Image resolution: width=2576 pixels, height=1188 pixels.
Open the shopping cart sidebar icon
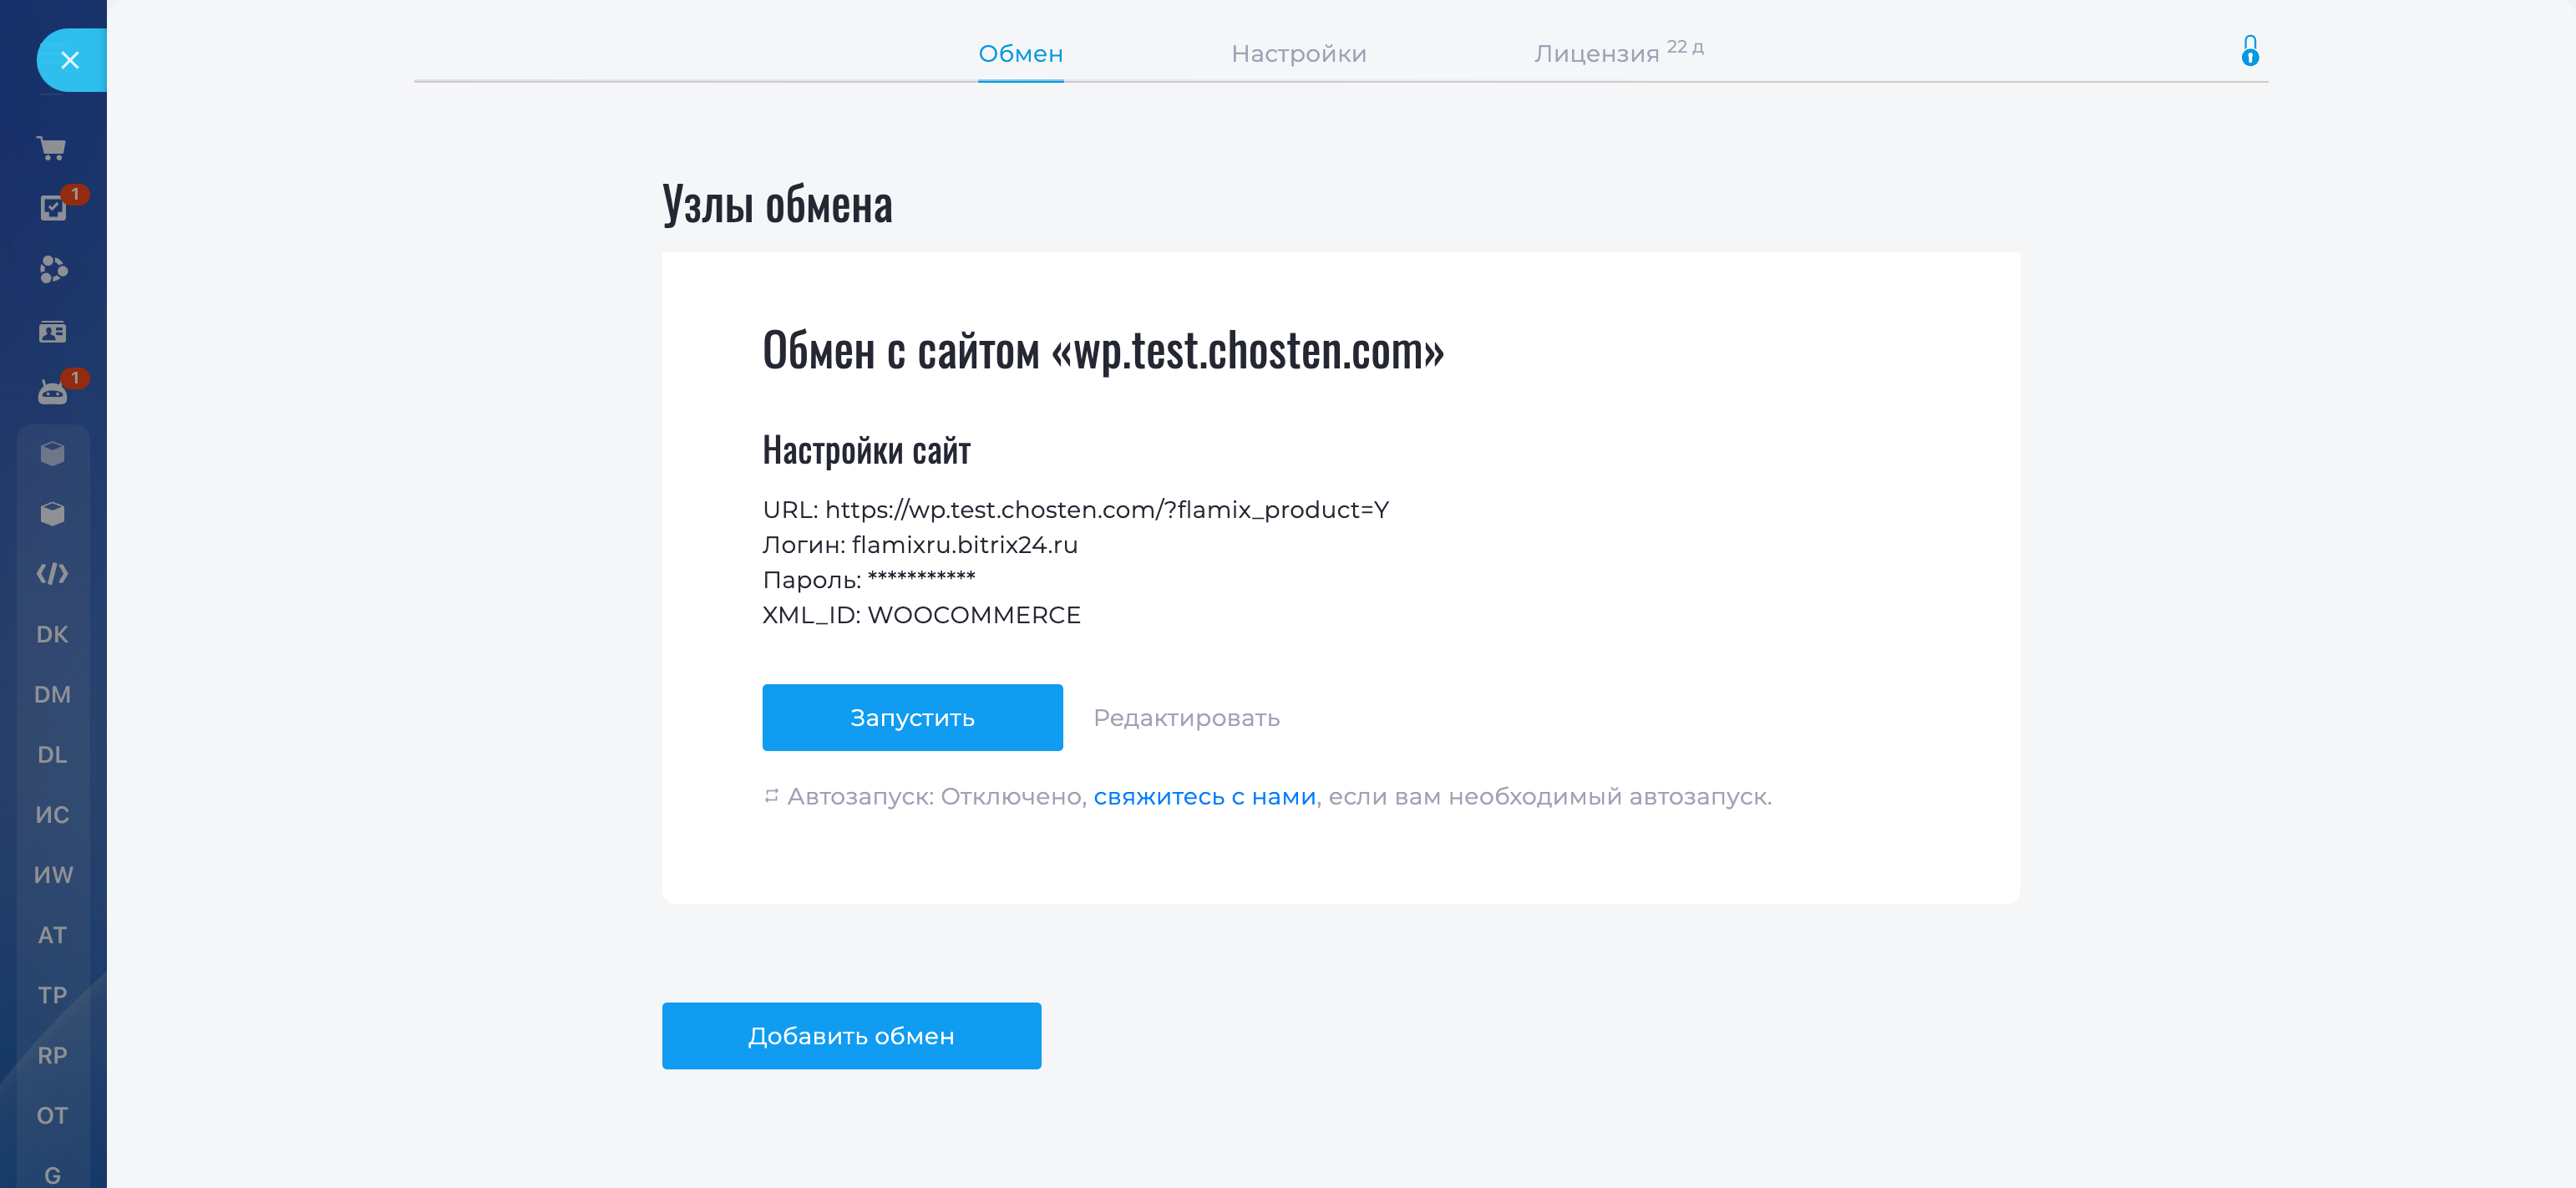coord(52,148)
